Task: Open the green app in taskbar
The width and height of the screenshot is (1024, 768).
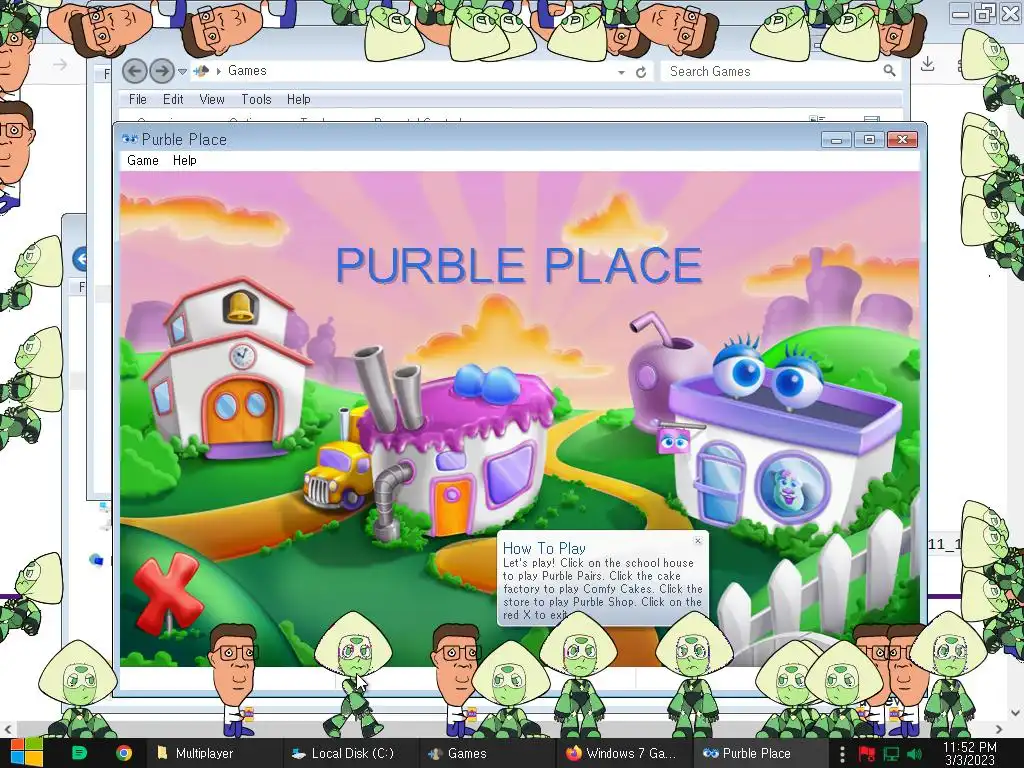Action: (79, 753)
